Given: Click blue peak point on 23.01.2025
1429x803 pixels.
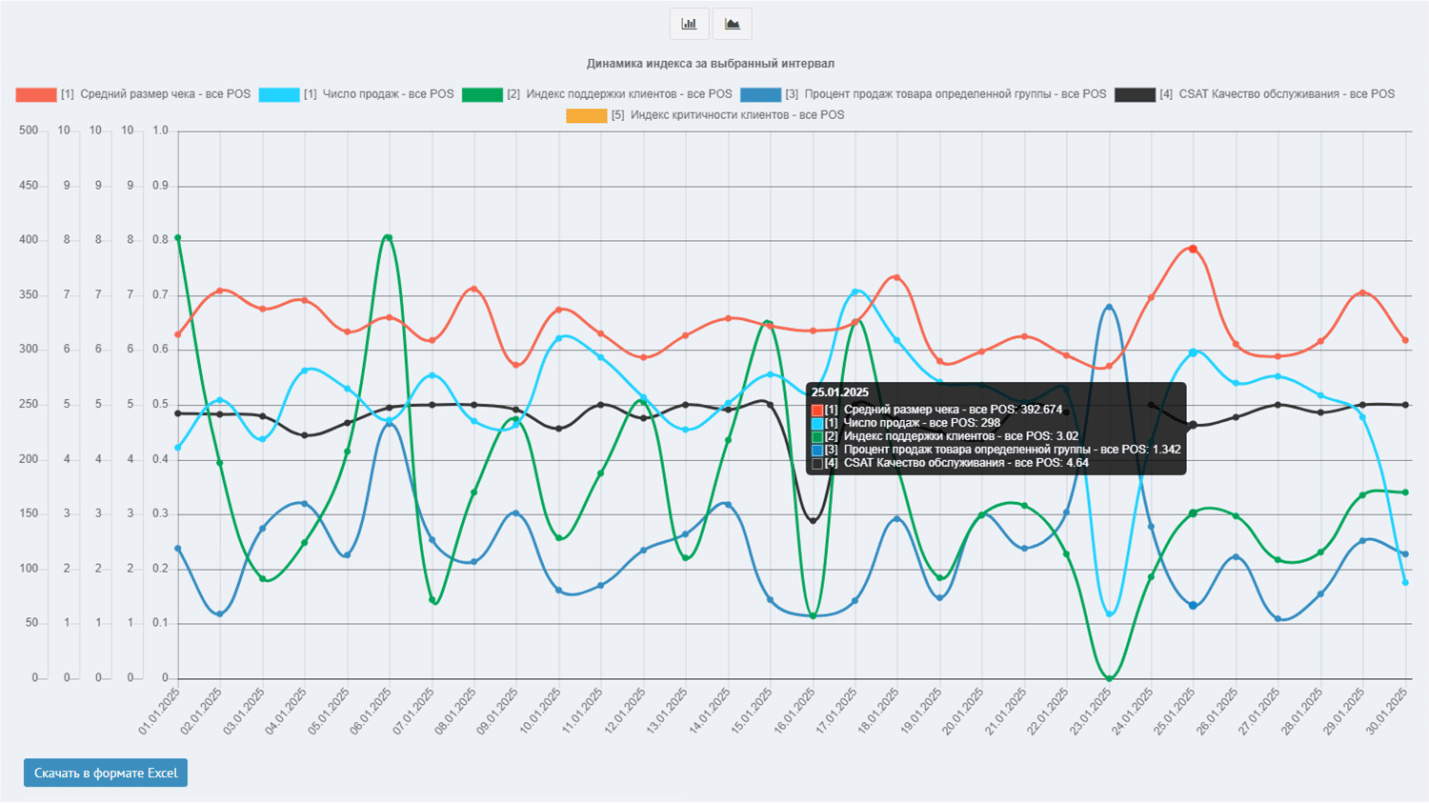Looking at the screenshot, I should coord(1108,308).
